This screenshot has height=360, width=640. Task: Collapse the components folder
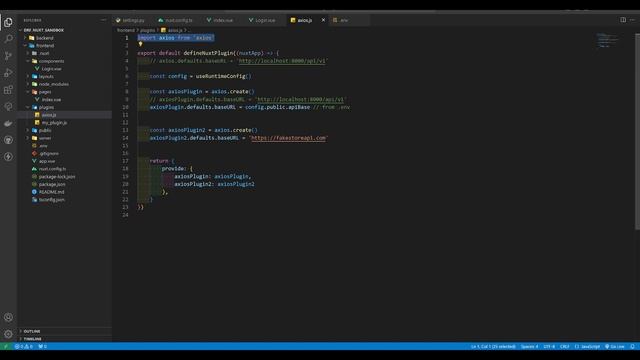pos(51,61)
